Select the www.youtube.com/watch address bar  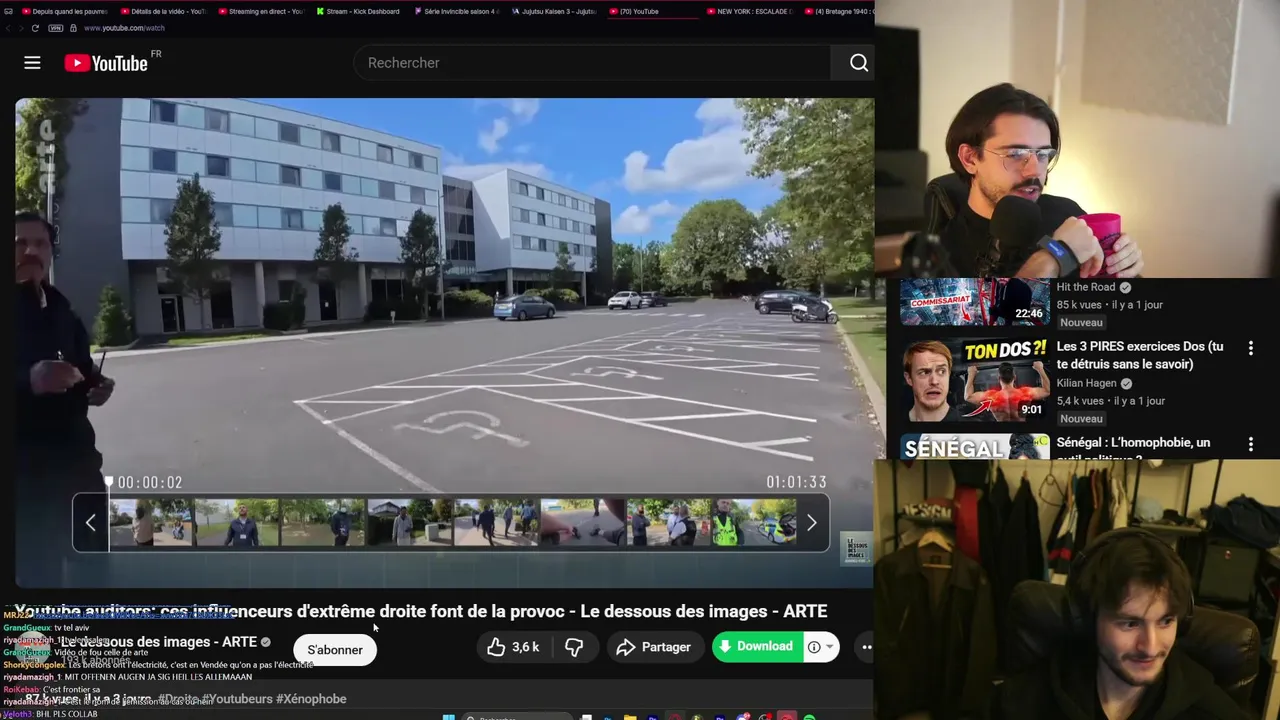(124, 28)
